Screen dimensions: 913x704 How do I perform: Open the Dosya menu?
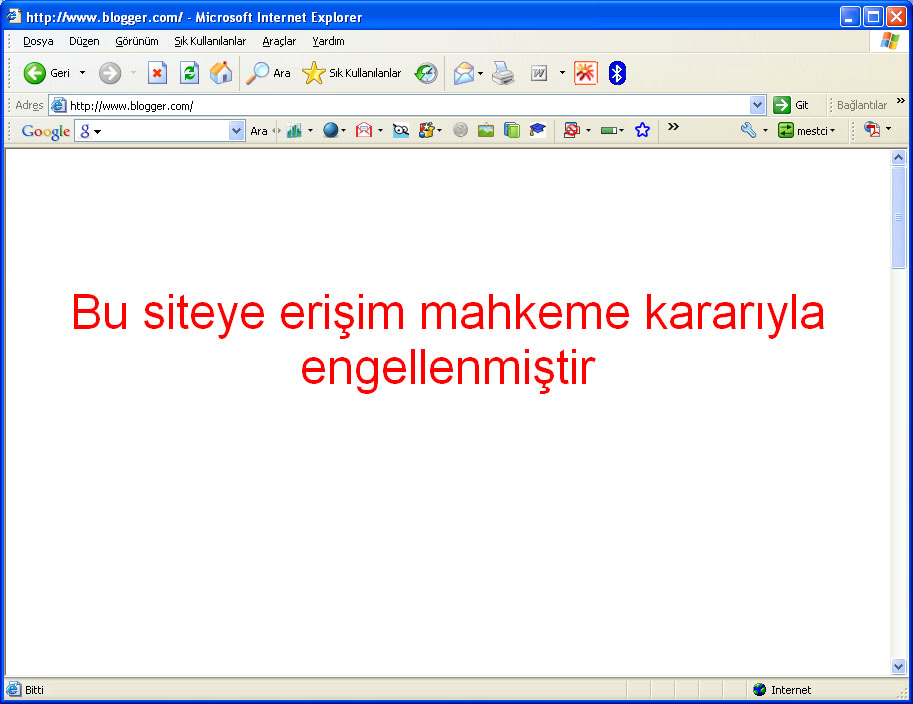pos(38,41)
